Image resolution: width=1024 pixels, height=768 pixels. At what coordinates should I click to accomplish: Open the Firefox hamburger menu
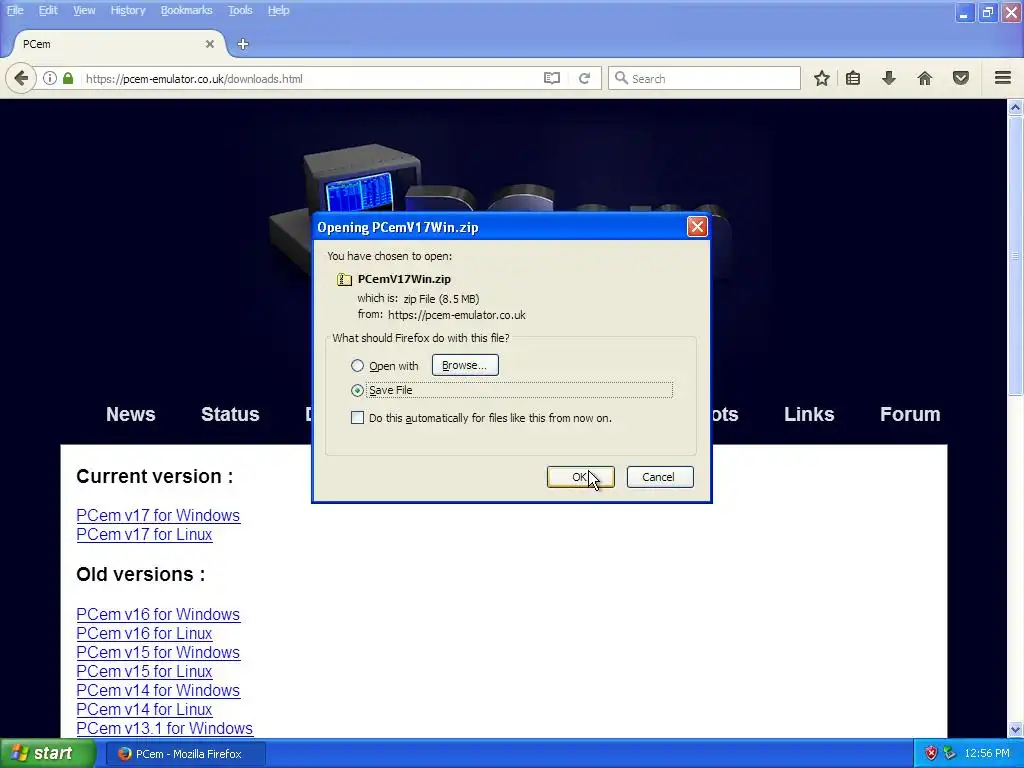coord(1003,78)
